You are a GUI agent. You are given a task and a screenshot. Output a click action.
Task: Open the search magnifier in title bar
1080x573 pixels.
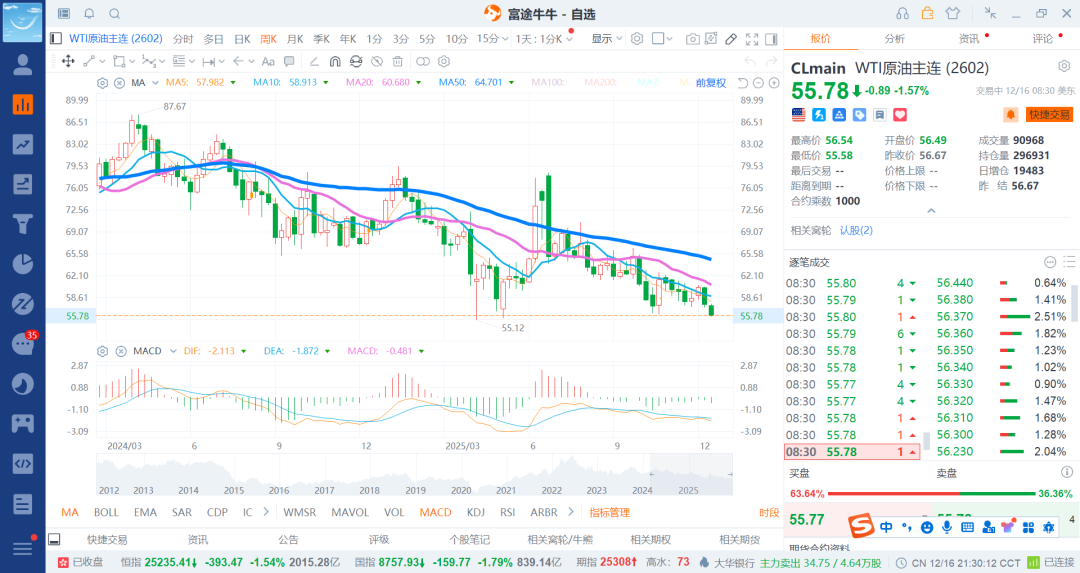click(115, 14)
